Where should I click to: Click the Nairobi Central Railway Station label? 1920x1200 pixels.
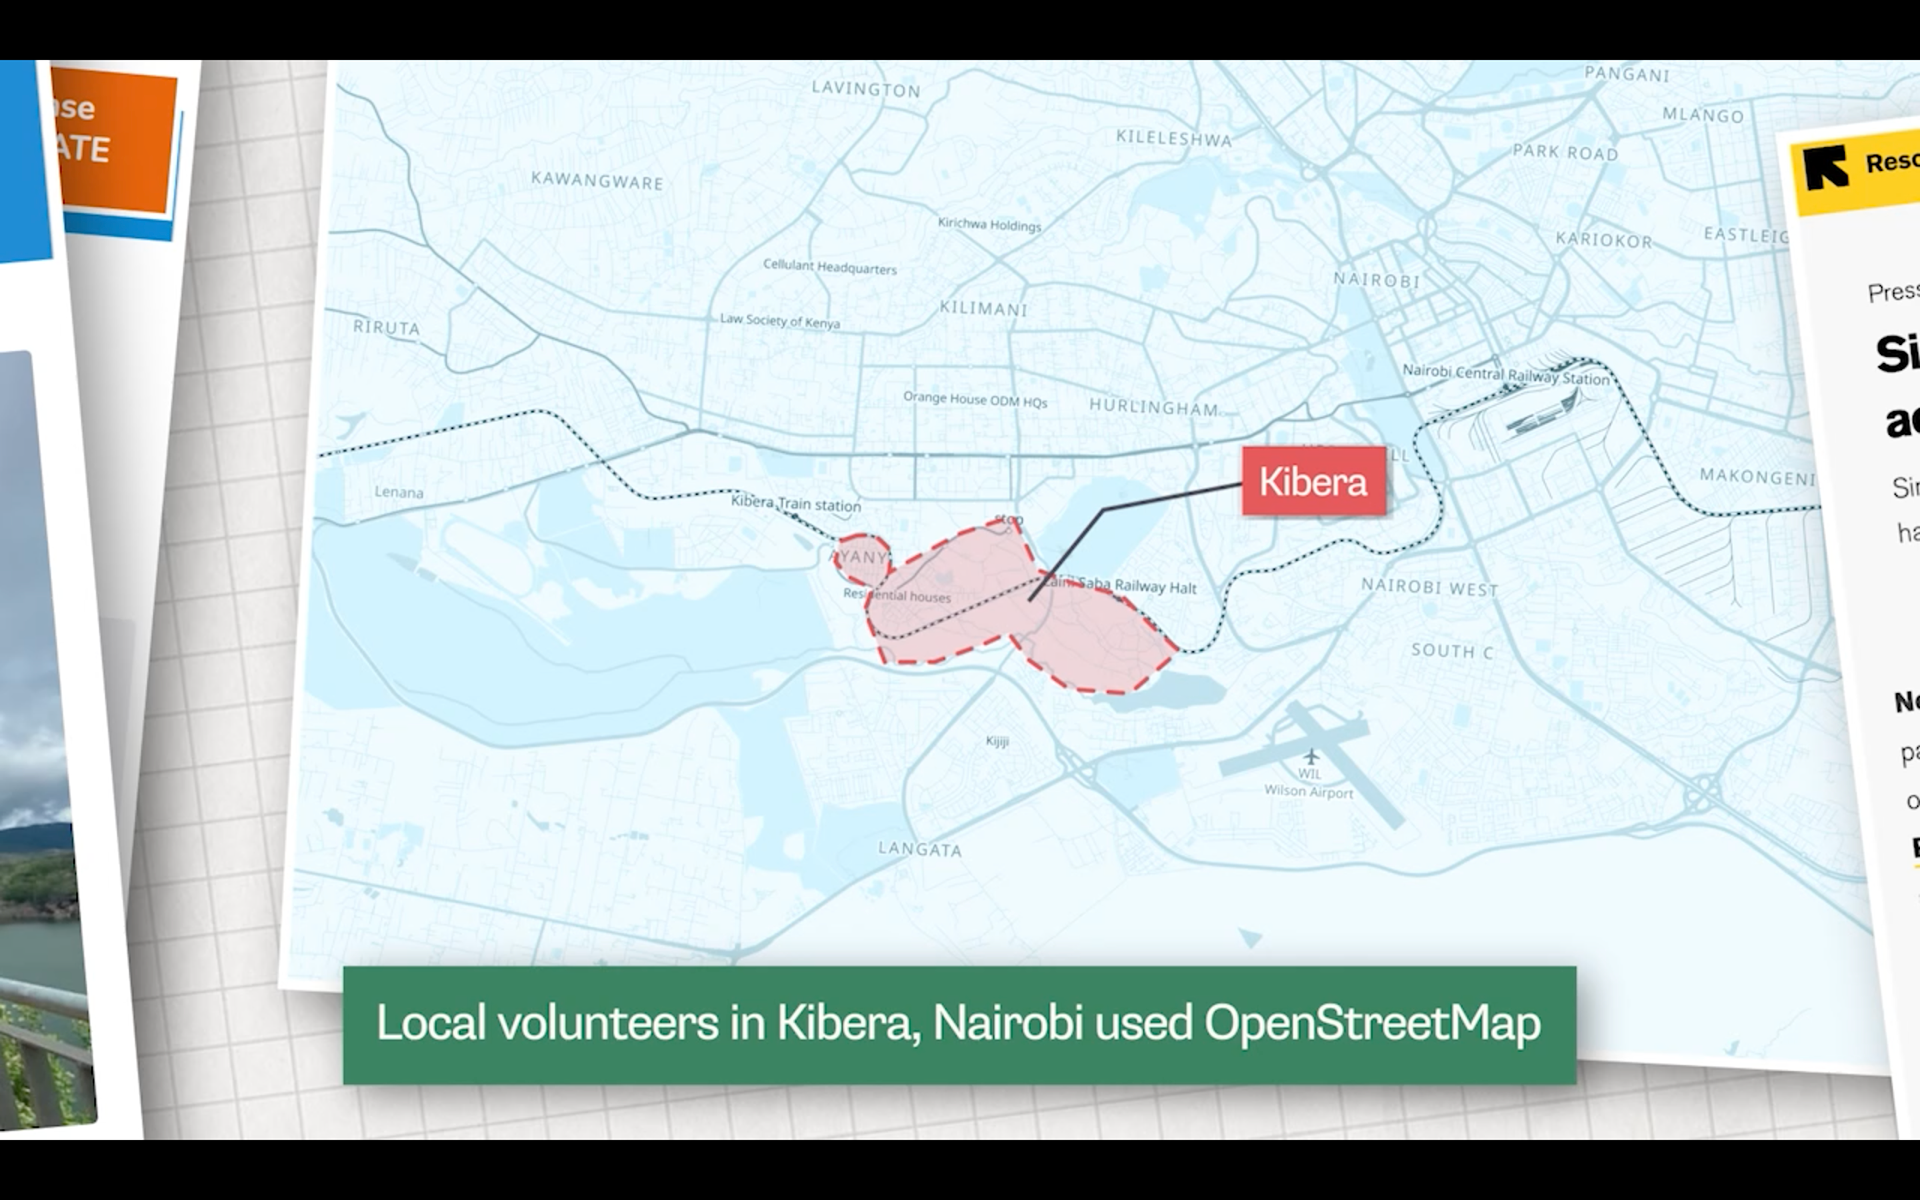coord(1505,375)
